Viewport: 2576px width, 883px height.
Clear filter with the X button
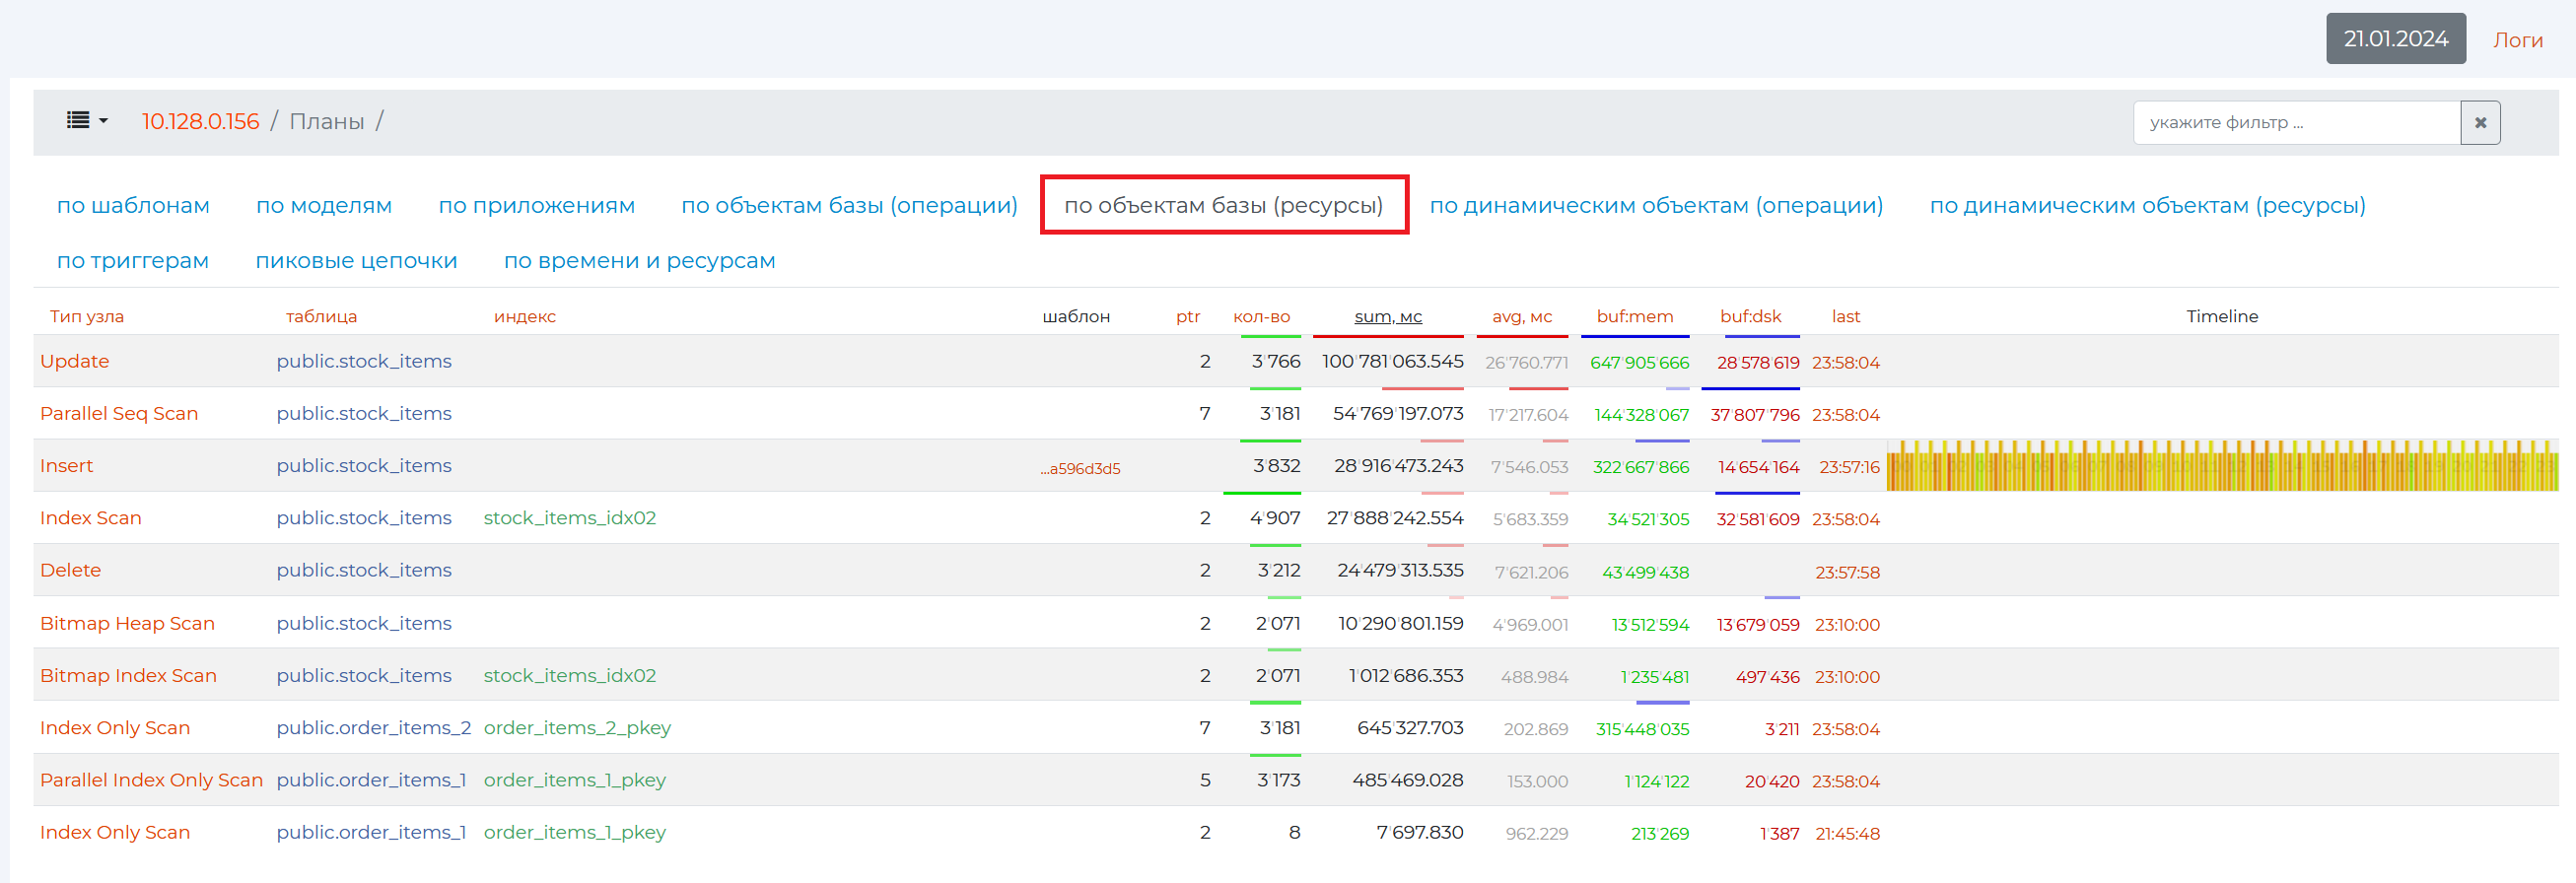2479,123
